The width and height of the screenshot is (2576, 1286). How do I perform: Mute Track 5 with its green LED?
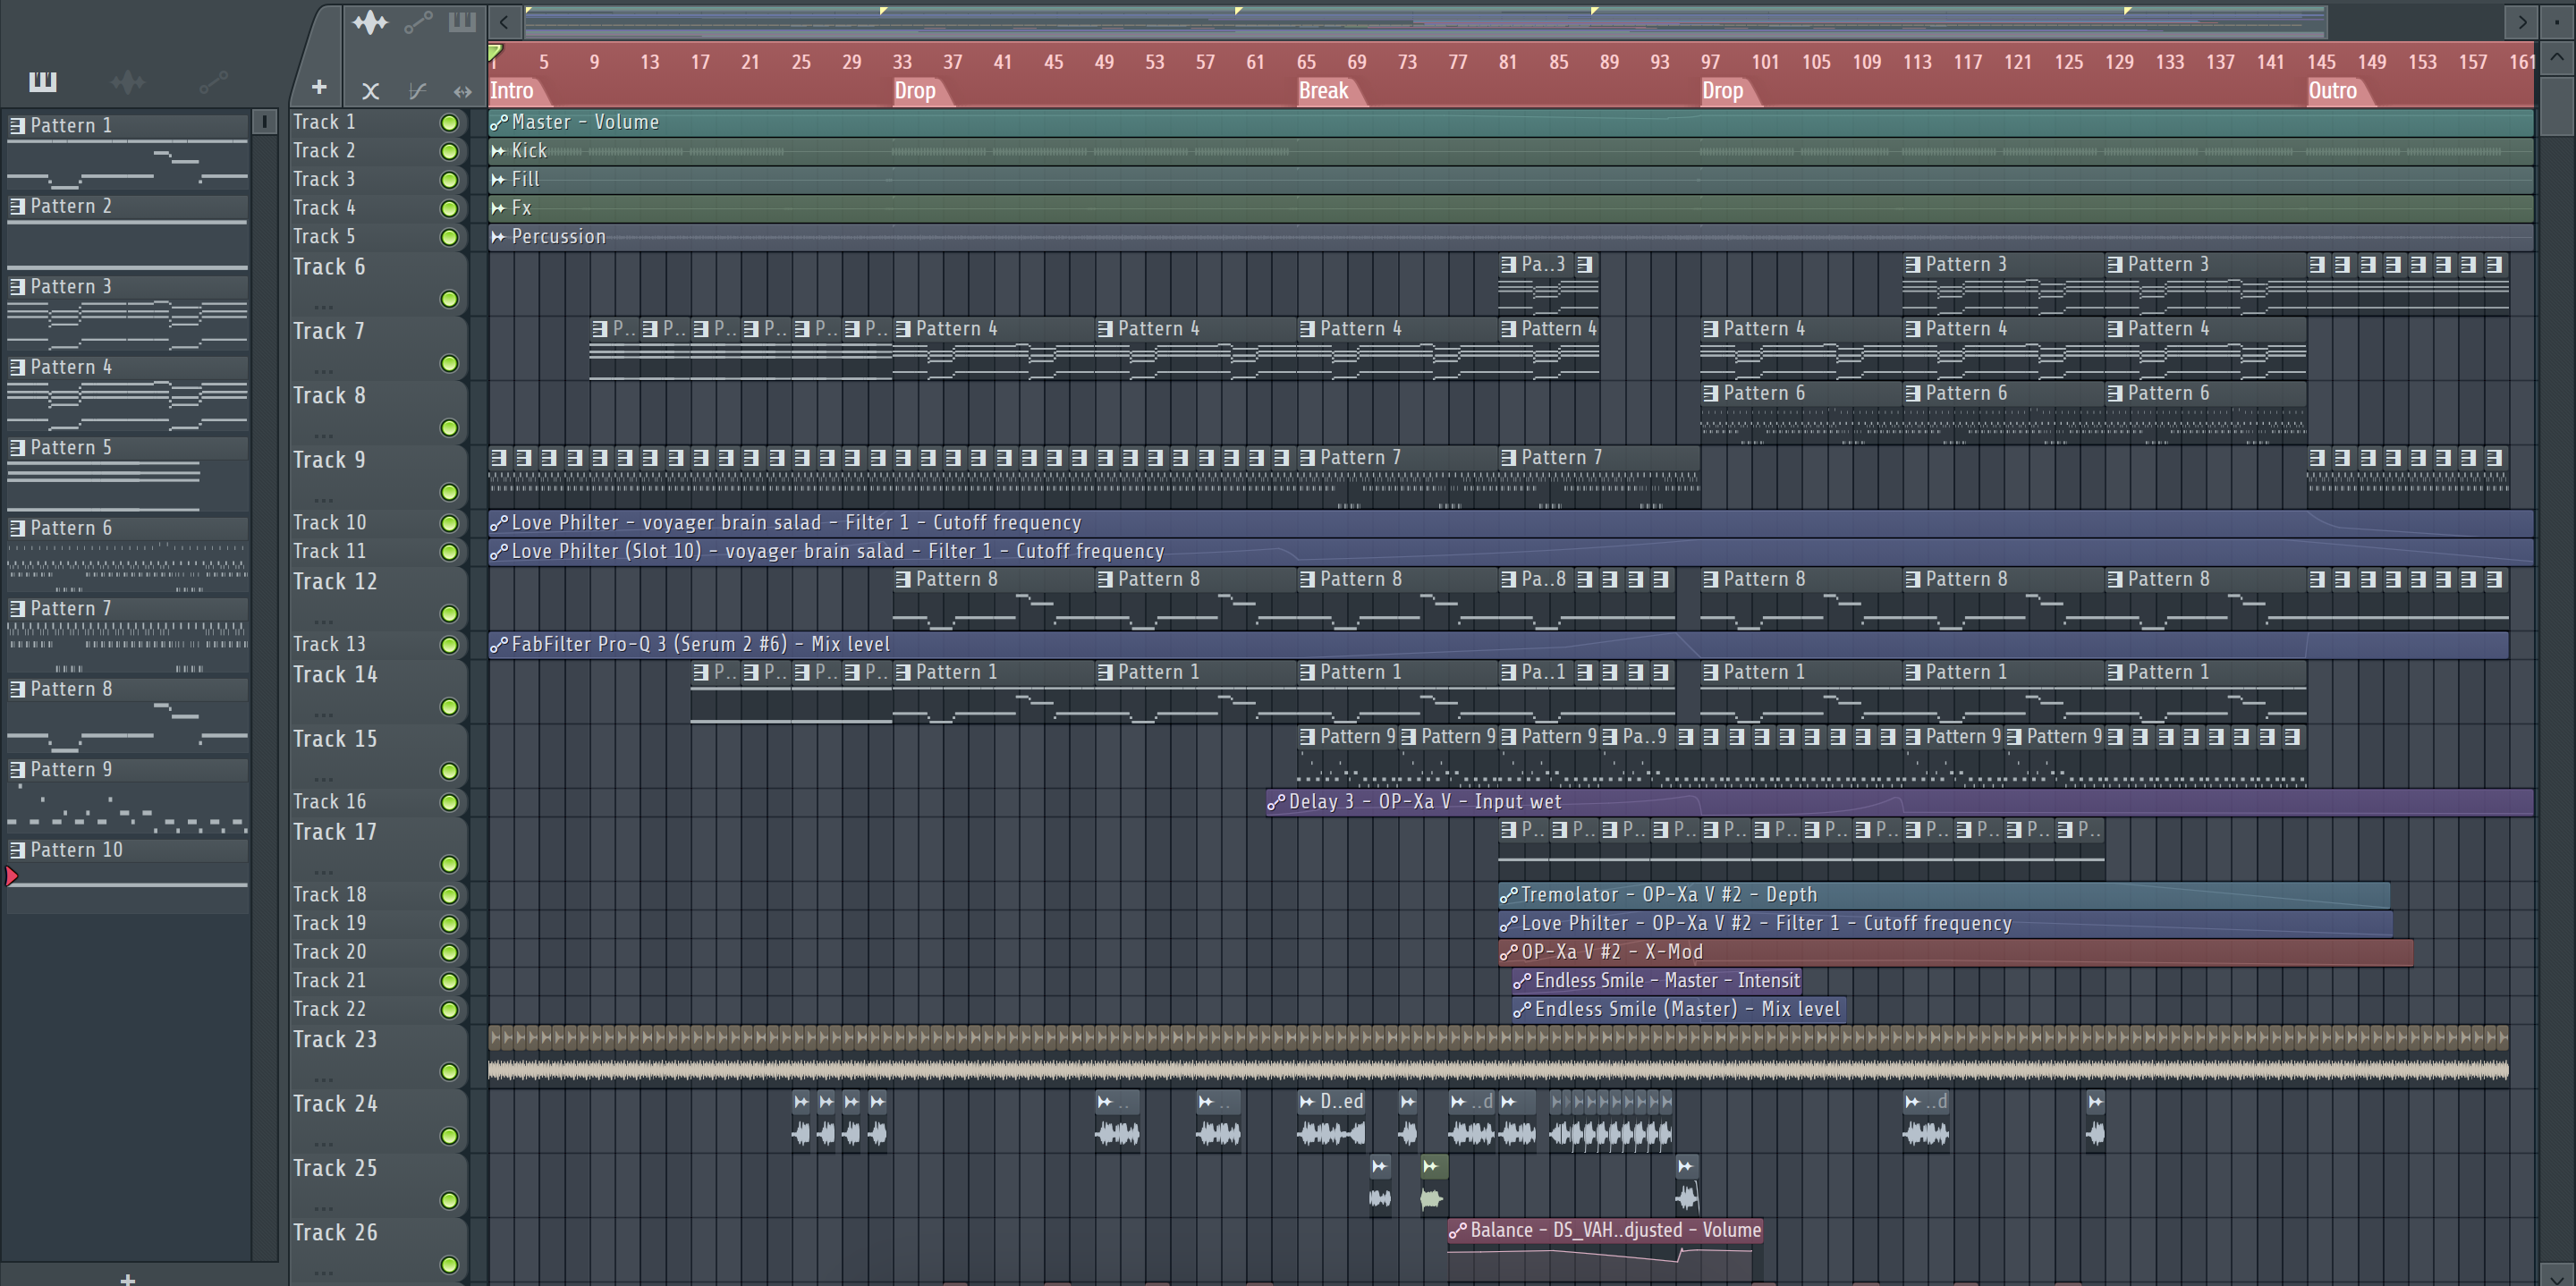[x=449, y=238]
